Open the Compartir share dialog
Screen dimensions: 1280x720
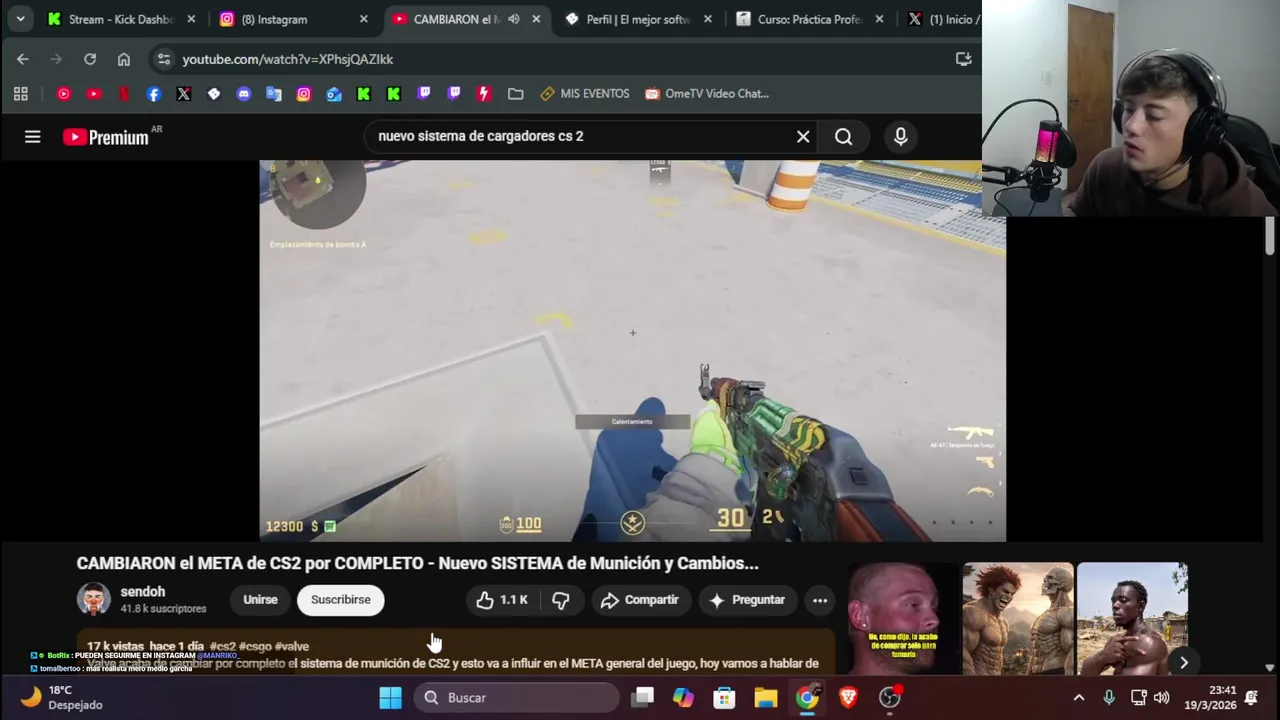[x=640, y=600]
